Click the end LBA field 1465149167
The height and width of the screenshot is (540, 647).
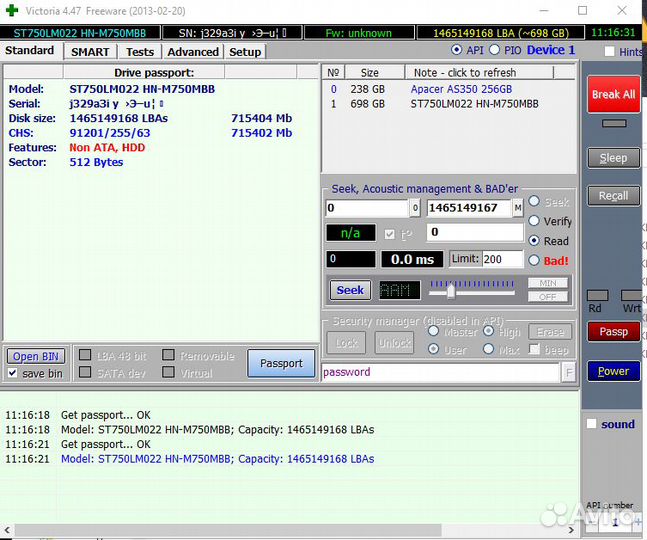coord(468,208)
